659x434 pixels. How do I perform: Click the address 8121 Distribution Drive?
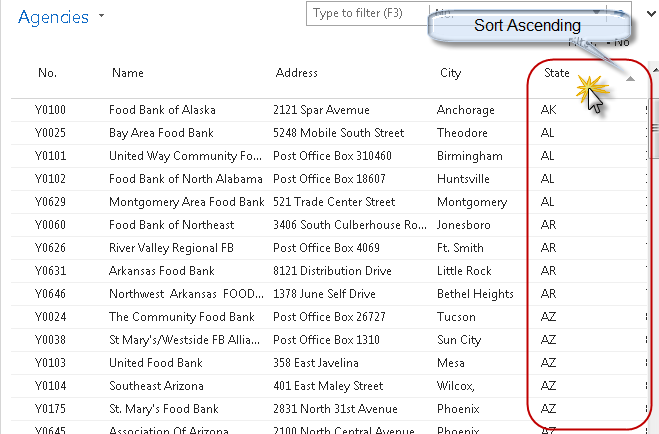pos(334,271)
